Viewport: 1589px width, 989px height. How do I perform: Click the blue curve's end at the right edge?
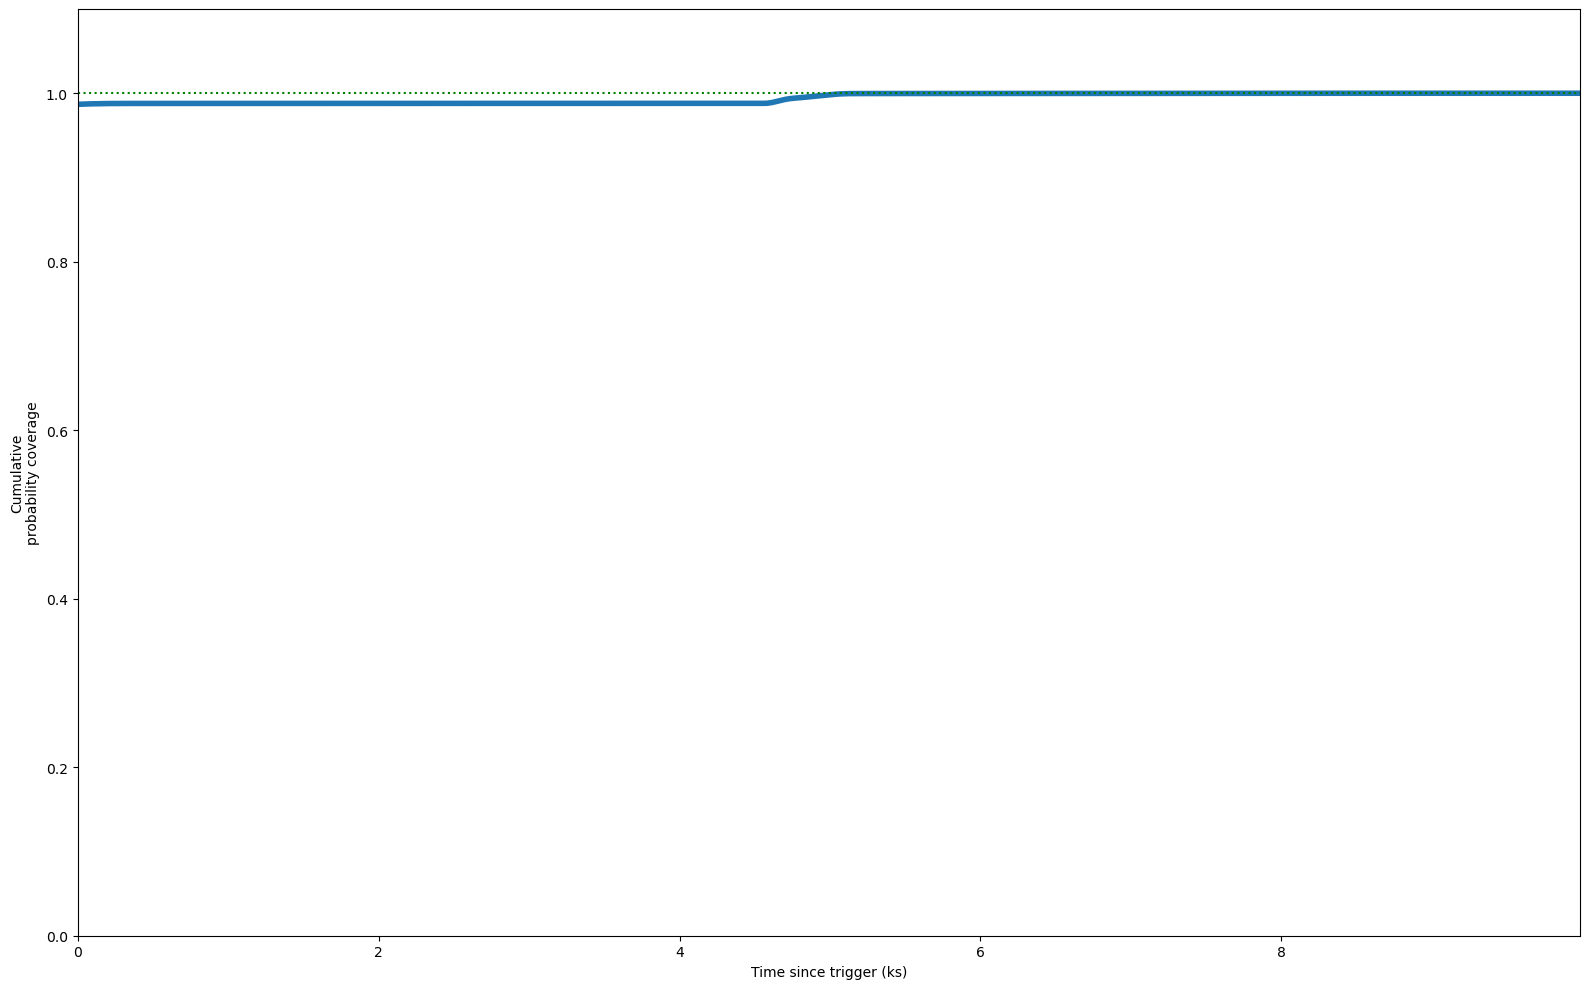[x=1578, y=93]
